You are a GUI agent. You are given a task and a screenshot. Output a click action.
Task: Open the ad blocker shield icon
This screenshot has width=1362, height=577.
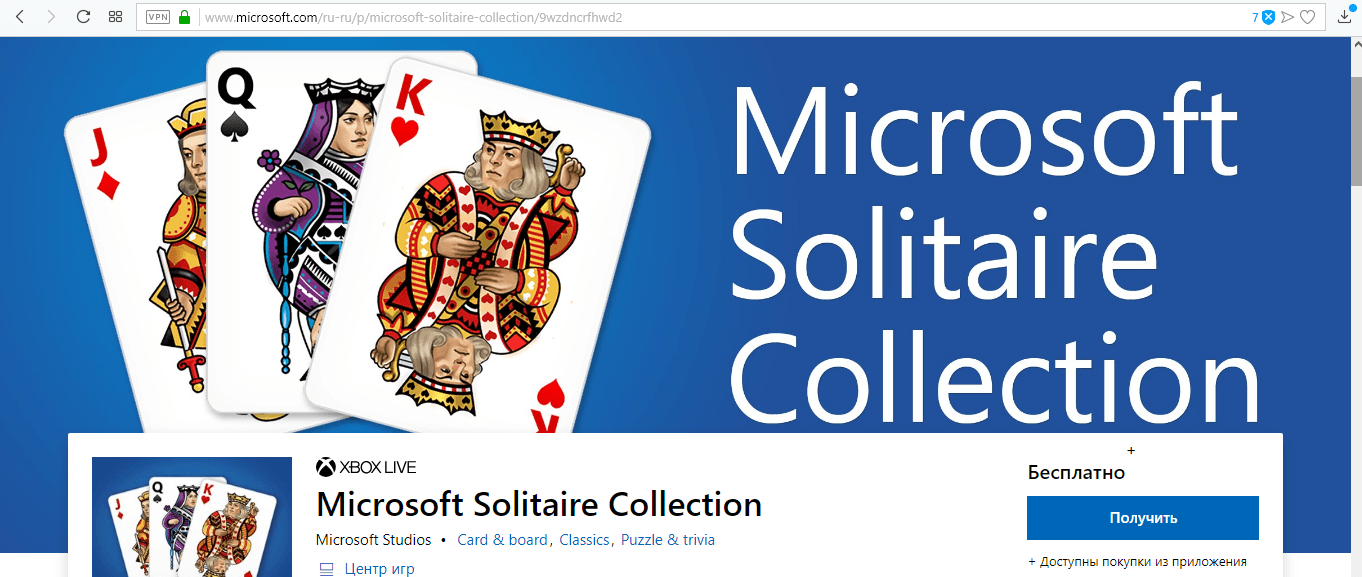point(1268,17)
